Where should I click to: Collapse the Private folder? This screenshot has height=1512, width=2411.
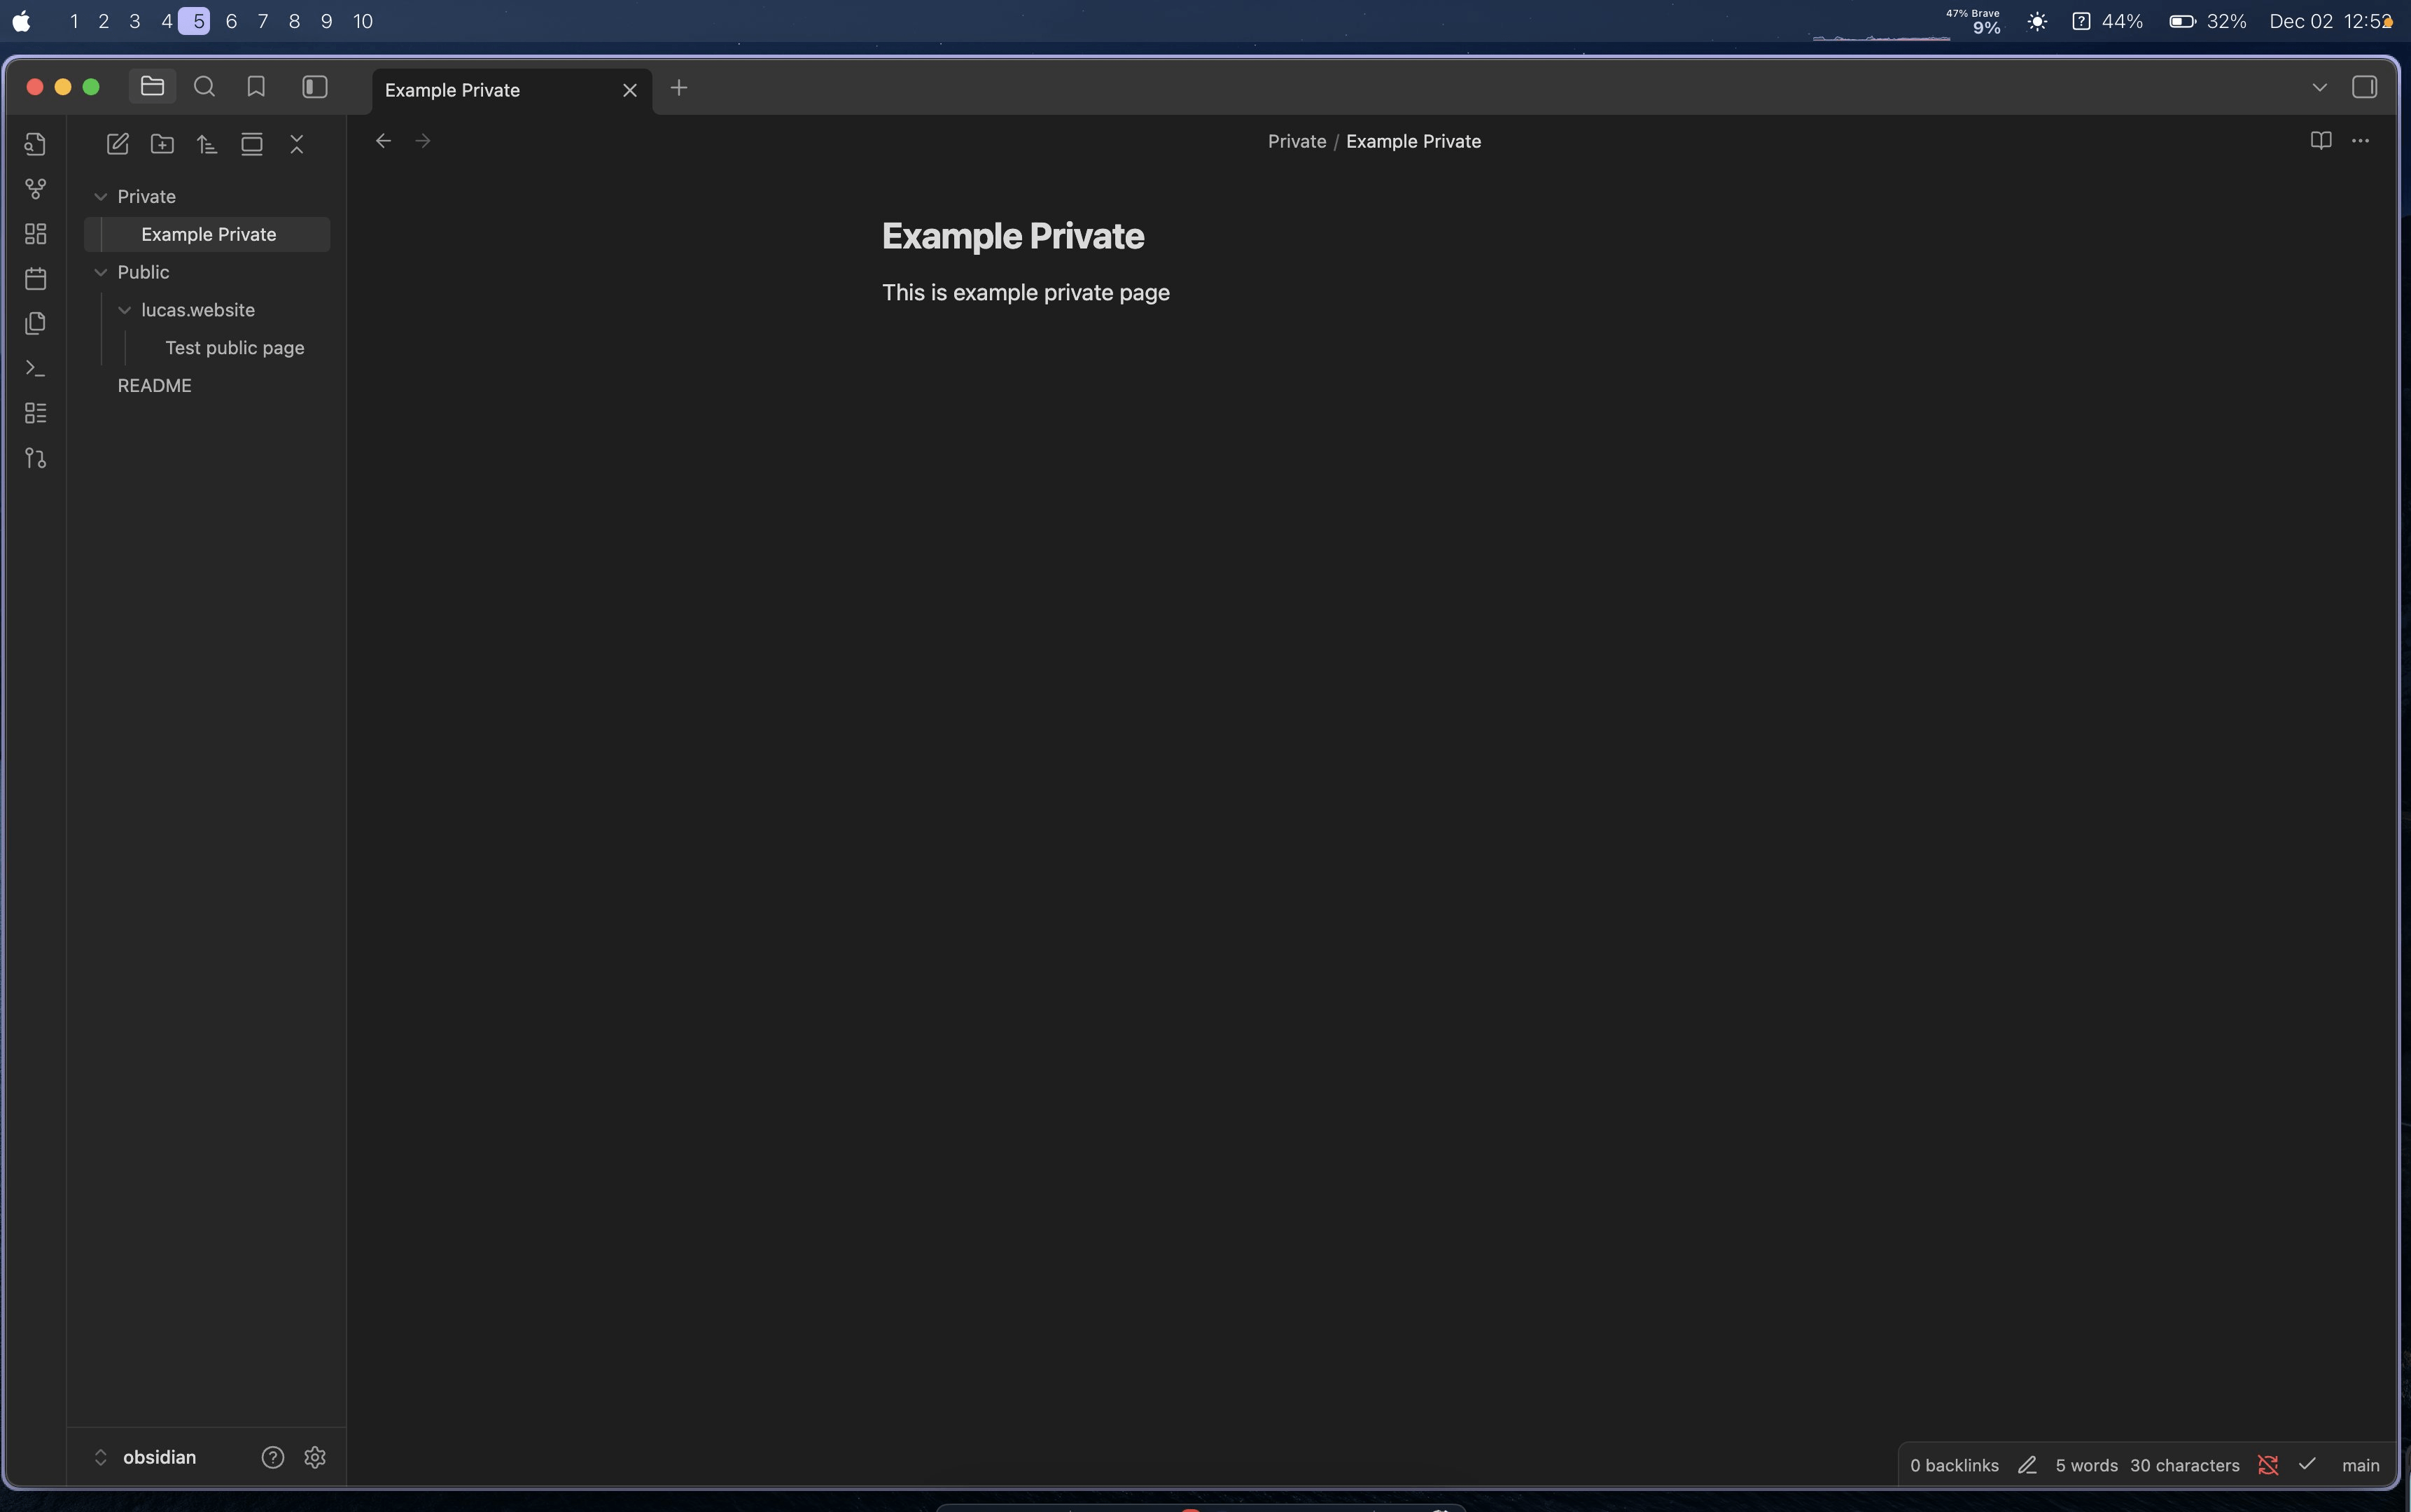point(101,197)
